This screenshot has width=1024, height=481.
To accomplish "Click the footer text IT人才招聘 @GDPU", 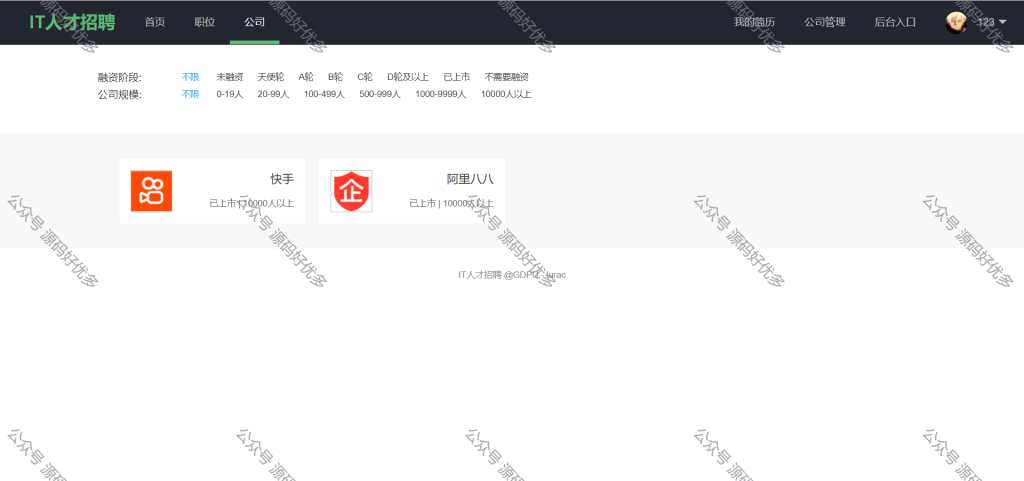I will coord(512,275).
